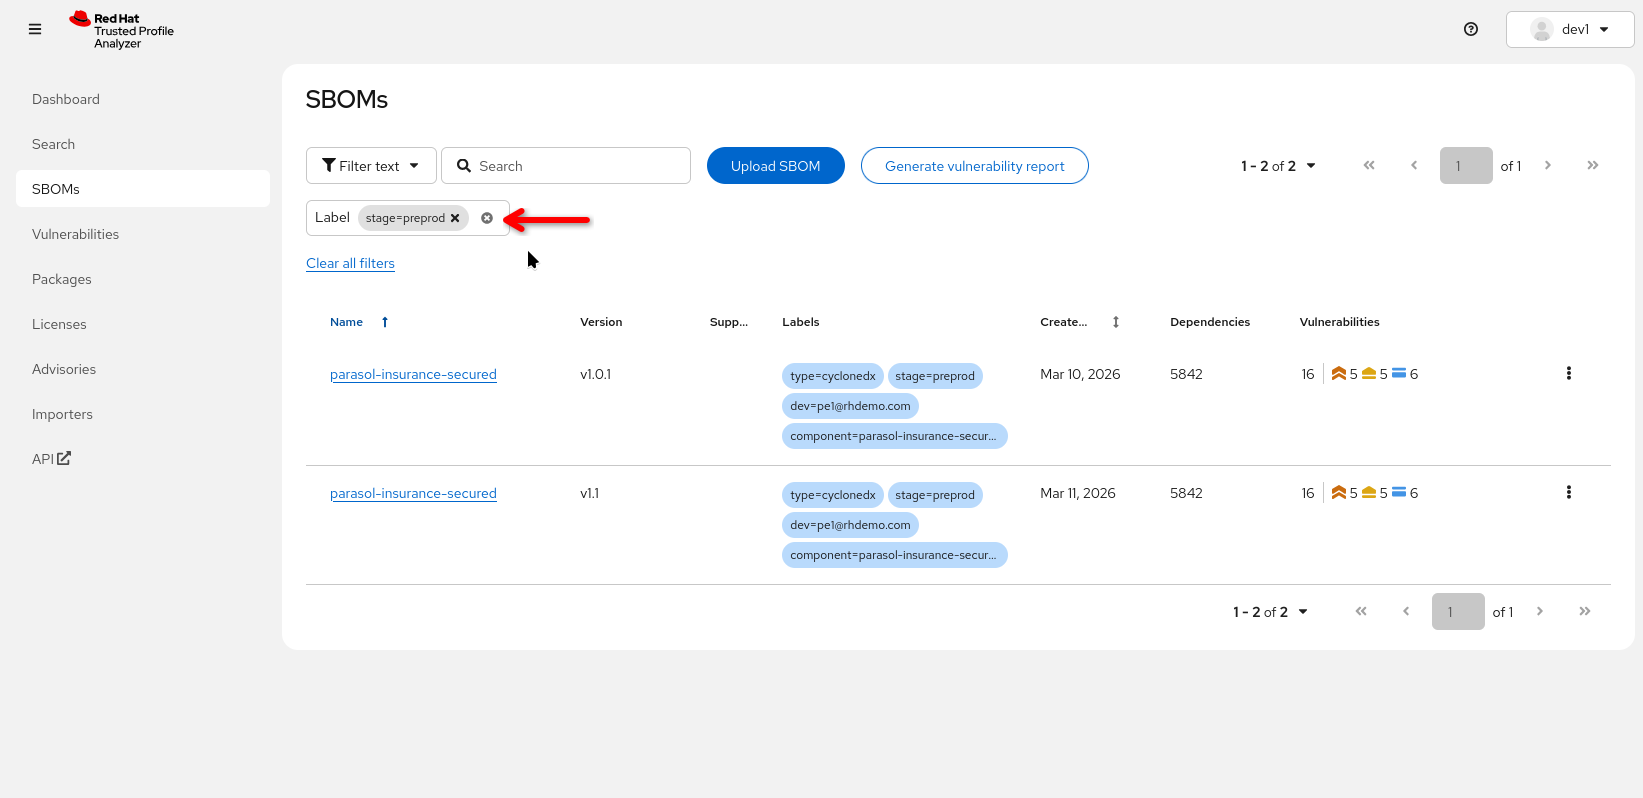Open parasol-insurance-secured v1.0.1 SBOM link
The width and height of the screenshot is (1643, 798).
(x=413, y=374)
